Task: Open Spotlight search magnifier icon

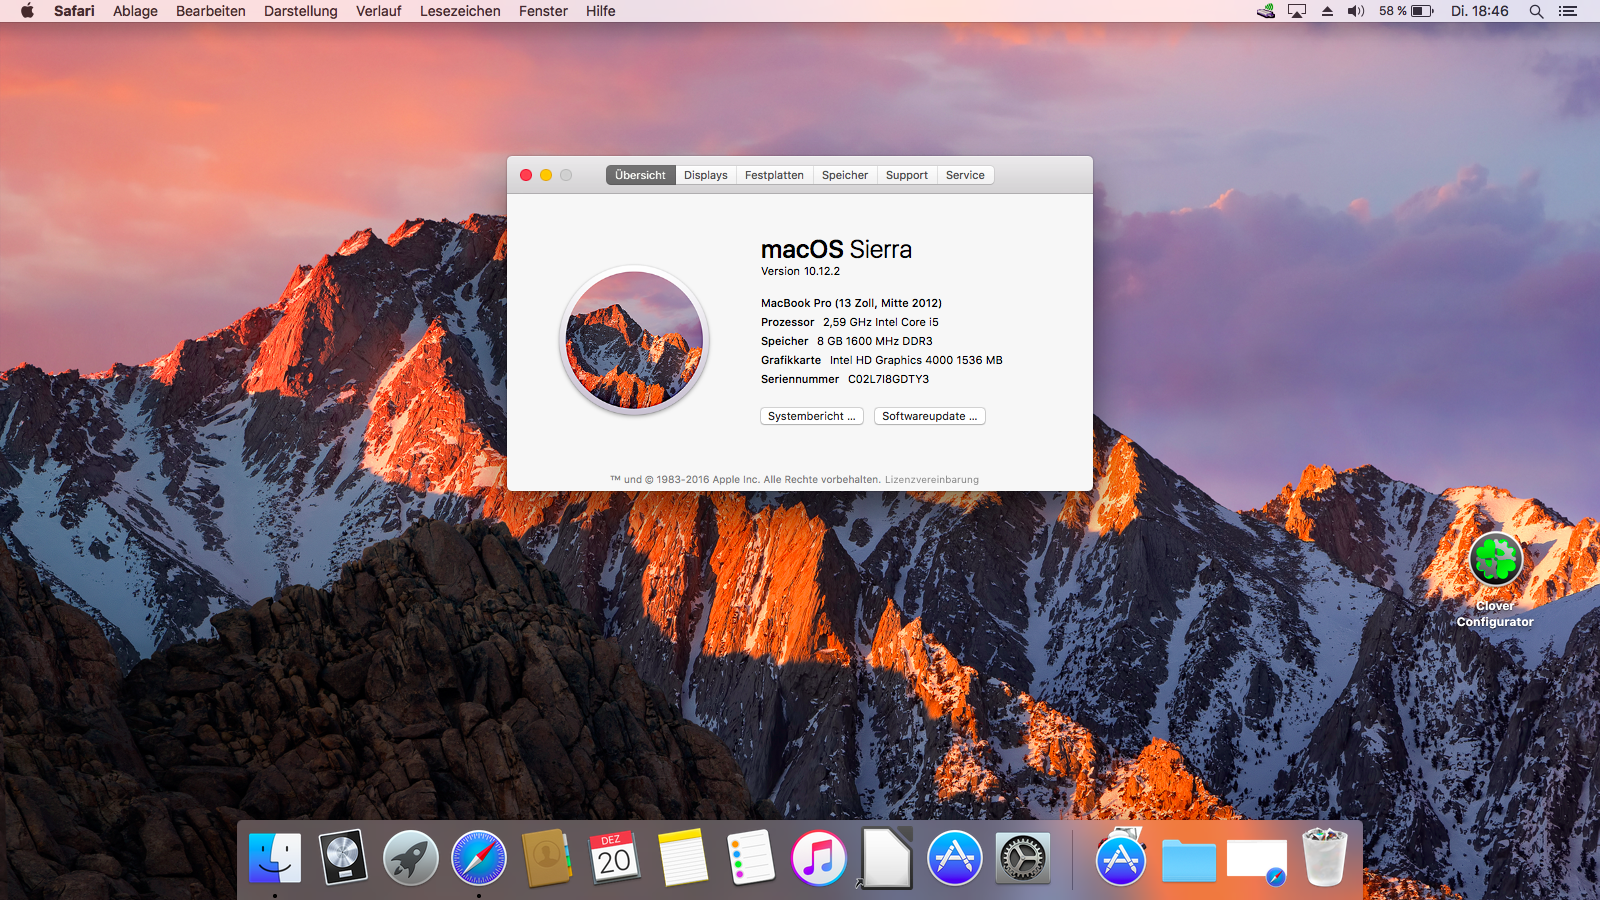Action: click(1536, 11)
